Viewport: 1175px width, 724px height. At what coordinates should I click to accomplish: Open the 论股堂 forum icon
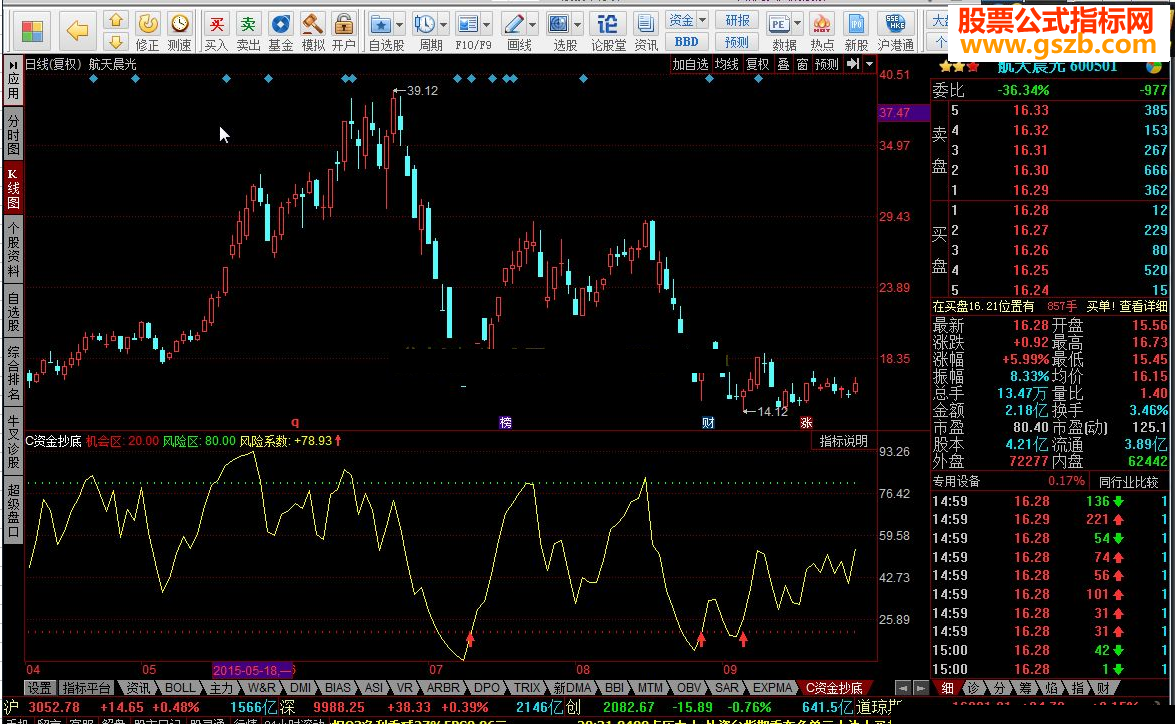(x=608, y=31)
